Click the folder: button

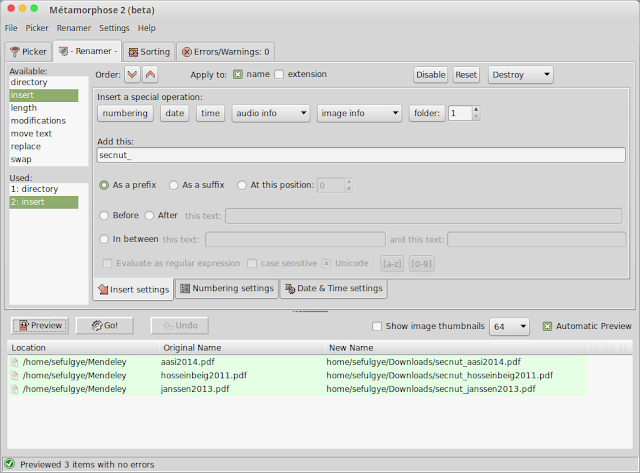tap(427, 113)
